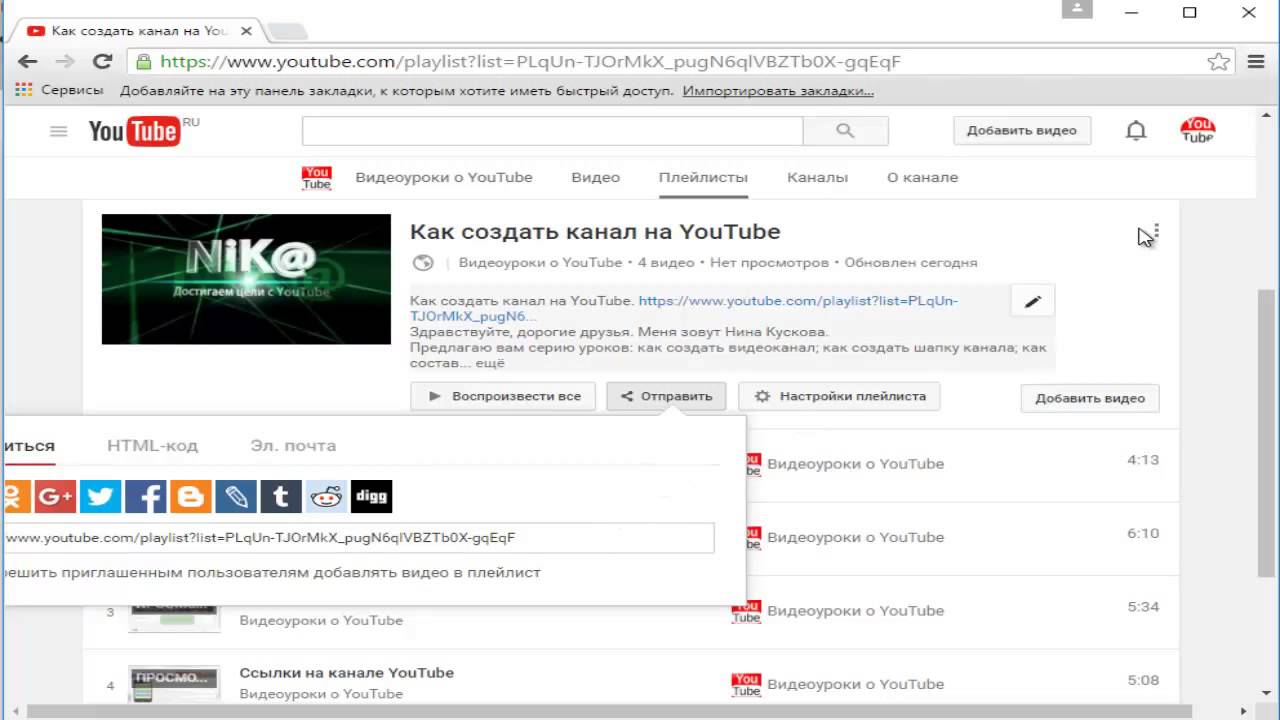This screenshot has width=1280, height=720.
Task: Open a new browser tab
Action: (288, 31)
